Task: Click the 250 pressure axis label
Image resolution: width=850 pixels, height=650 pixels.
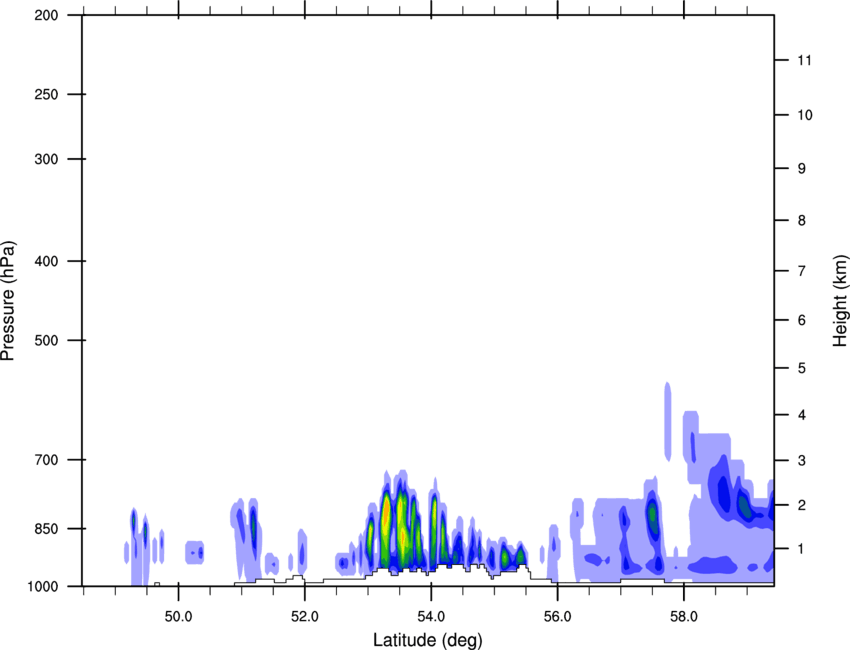Action: (46, 94)
